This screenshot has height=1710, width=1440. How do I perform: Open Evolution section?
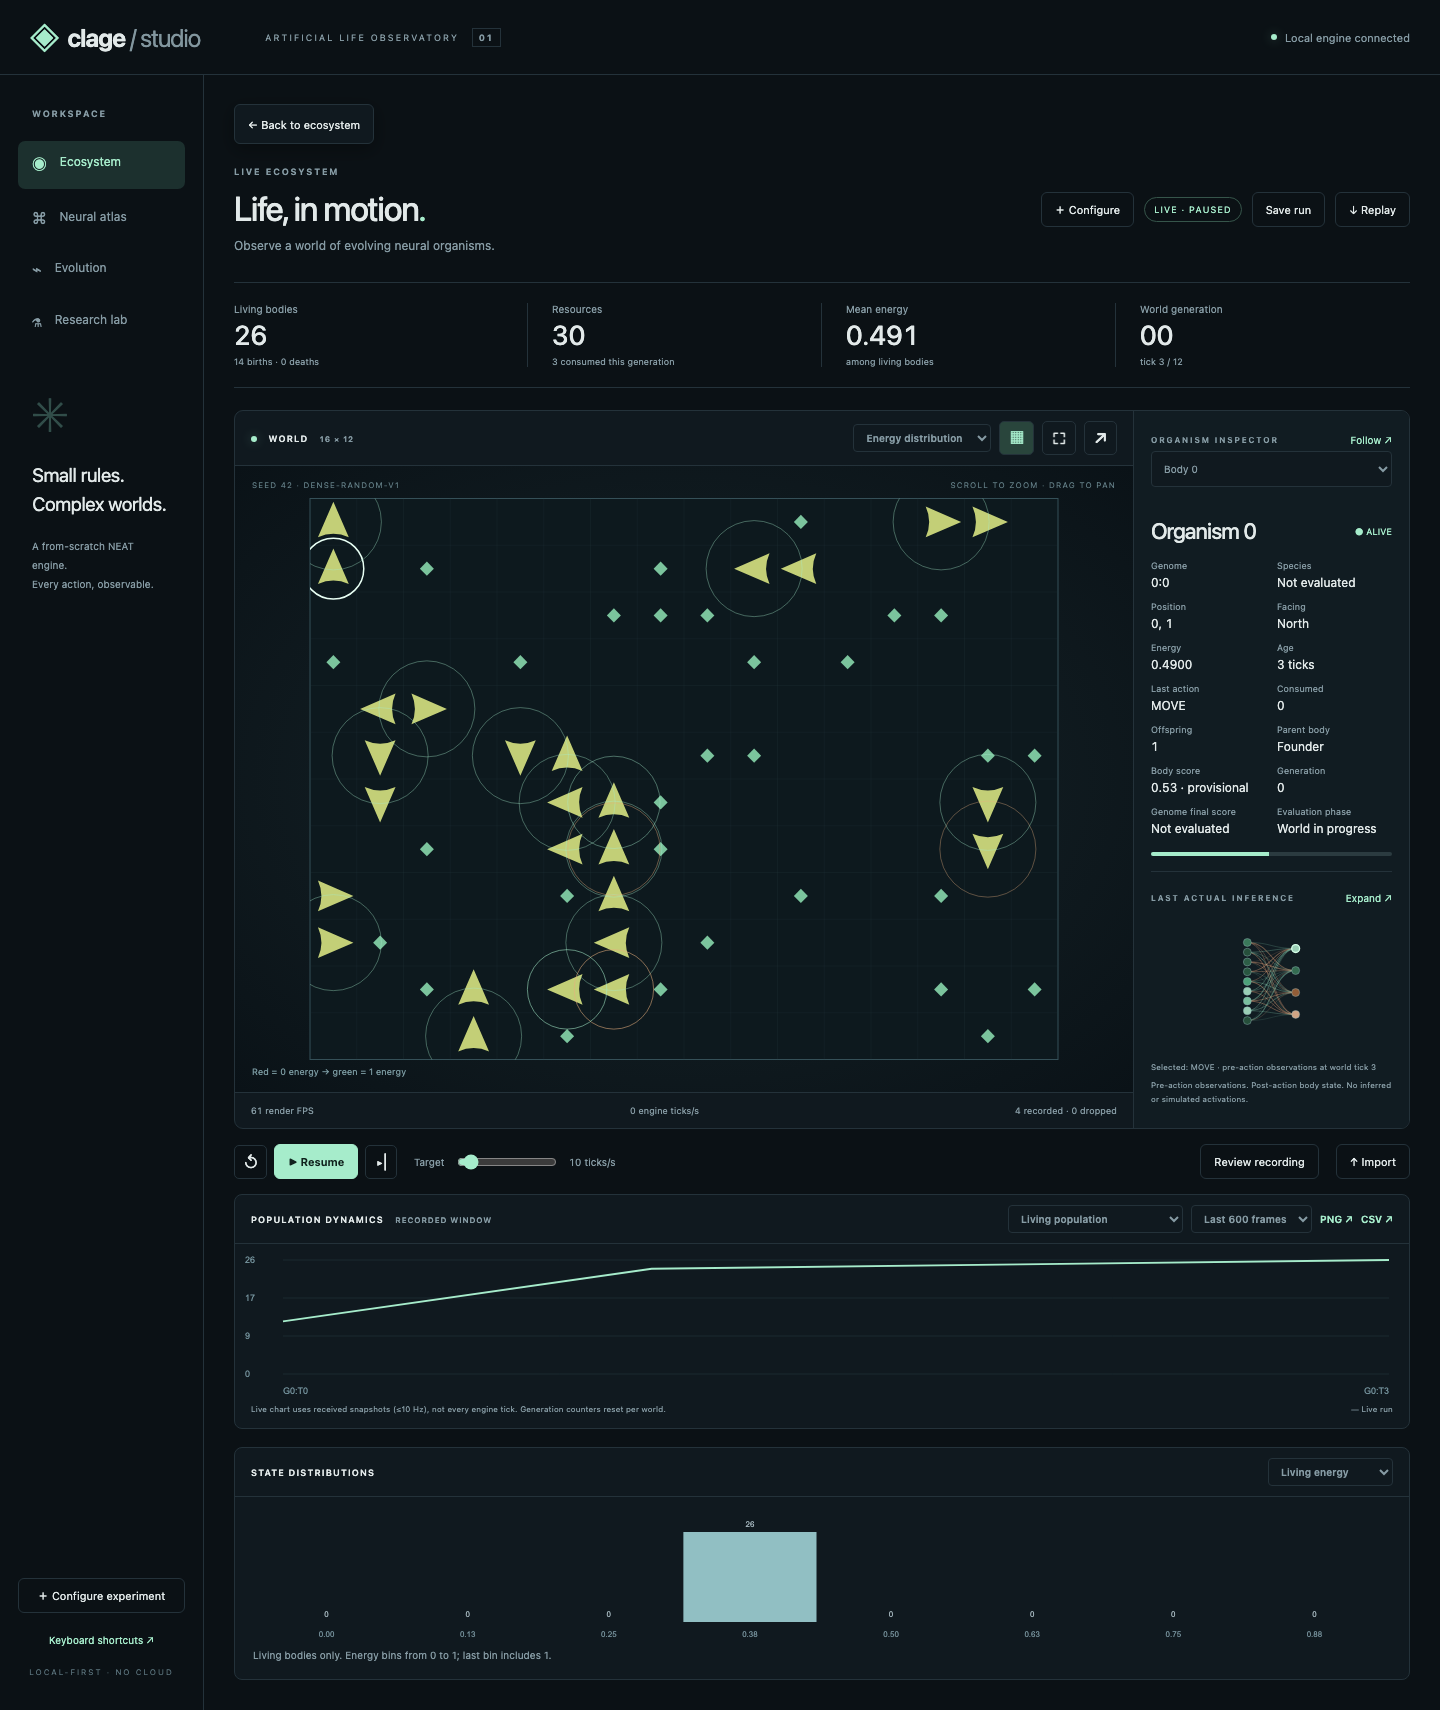pos(101,268)
